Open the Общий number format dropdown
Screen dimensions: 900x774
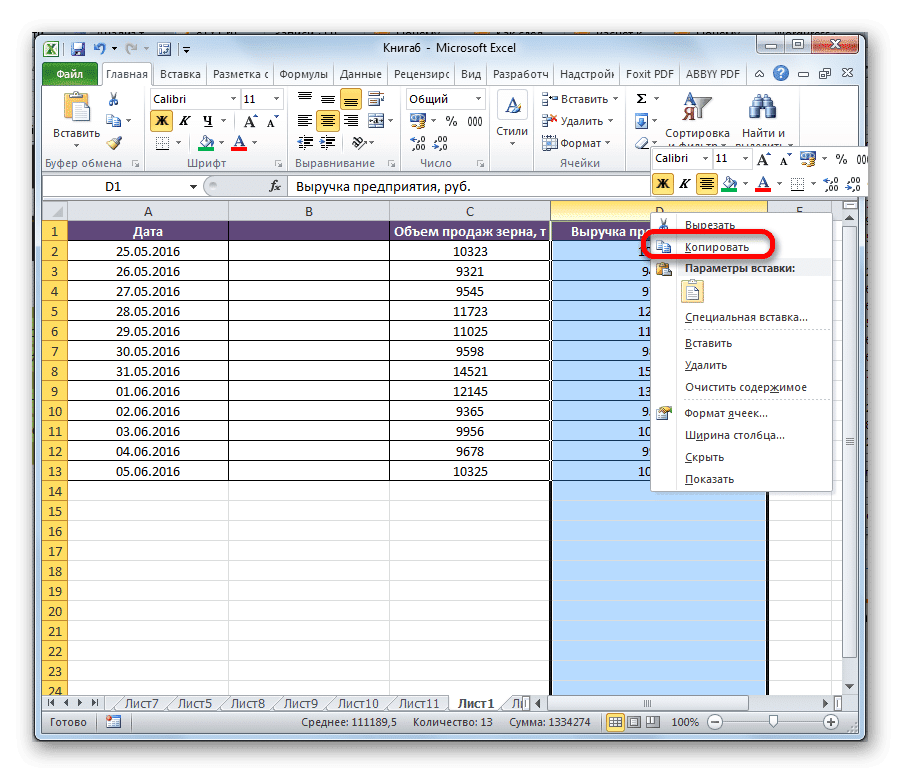478,99
